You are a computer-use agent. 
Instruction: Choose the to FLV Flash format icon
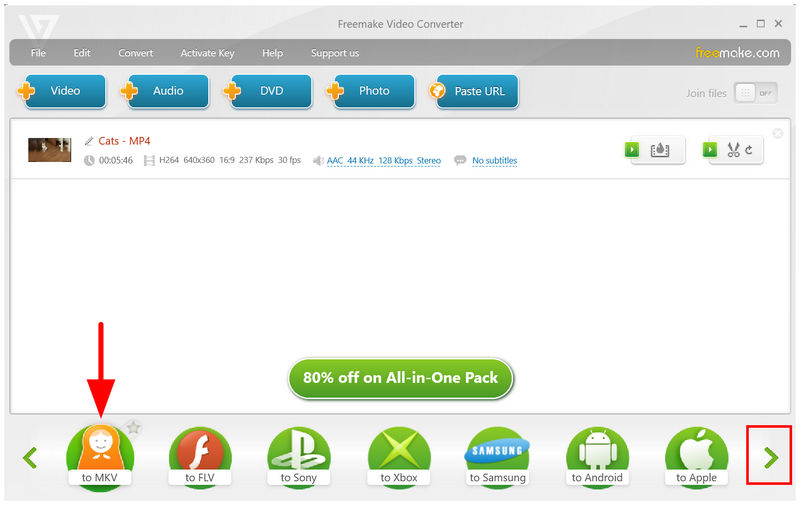(200, 458)
